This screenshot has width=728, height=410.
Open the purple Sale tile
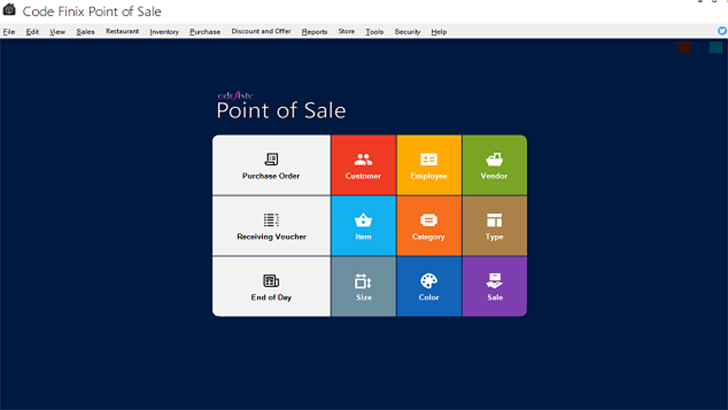(494, 287)
